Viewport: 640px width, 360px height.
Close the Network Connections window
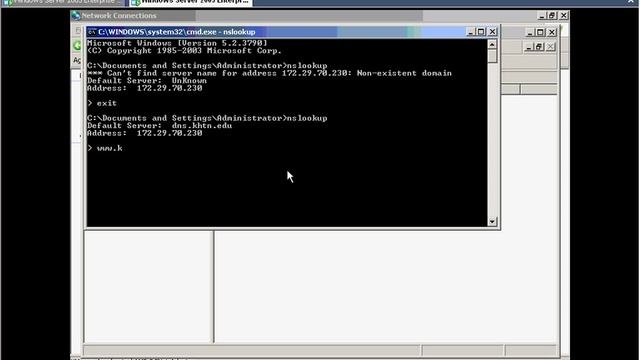(x=564, y=16)
